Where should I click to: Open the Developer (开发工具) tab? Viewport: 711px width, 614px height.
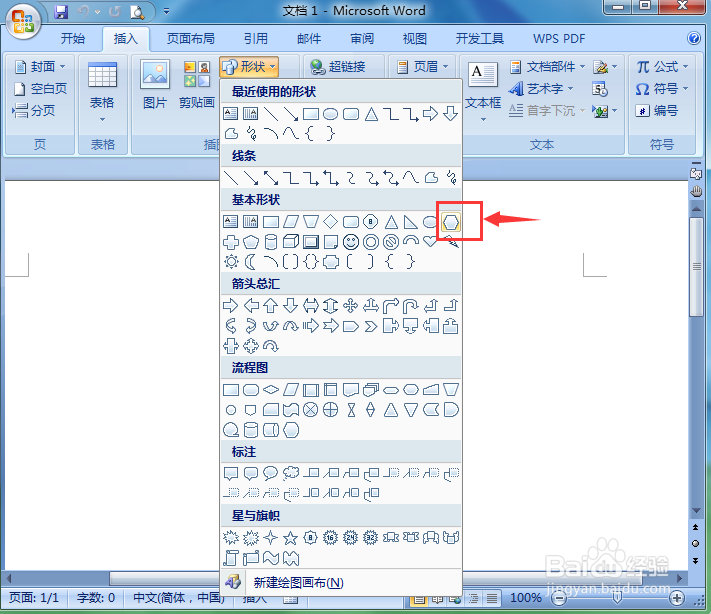pos(479,39)
